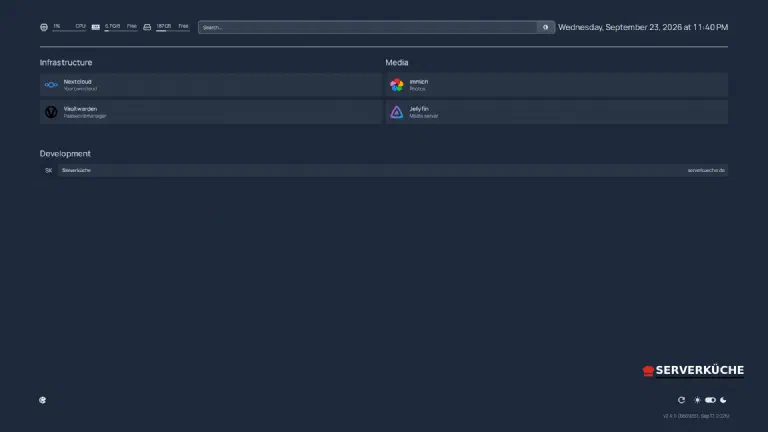Open the Nextcloud service title
The width and height of the screenshot is (768, 432).
pos(77,82)
